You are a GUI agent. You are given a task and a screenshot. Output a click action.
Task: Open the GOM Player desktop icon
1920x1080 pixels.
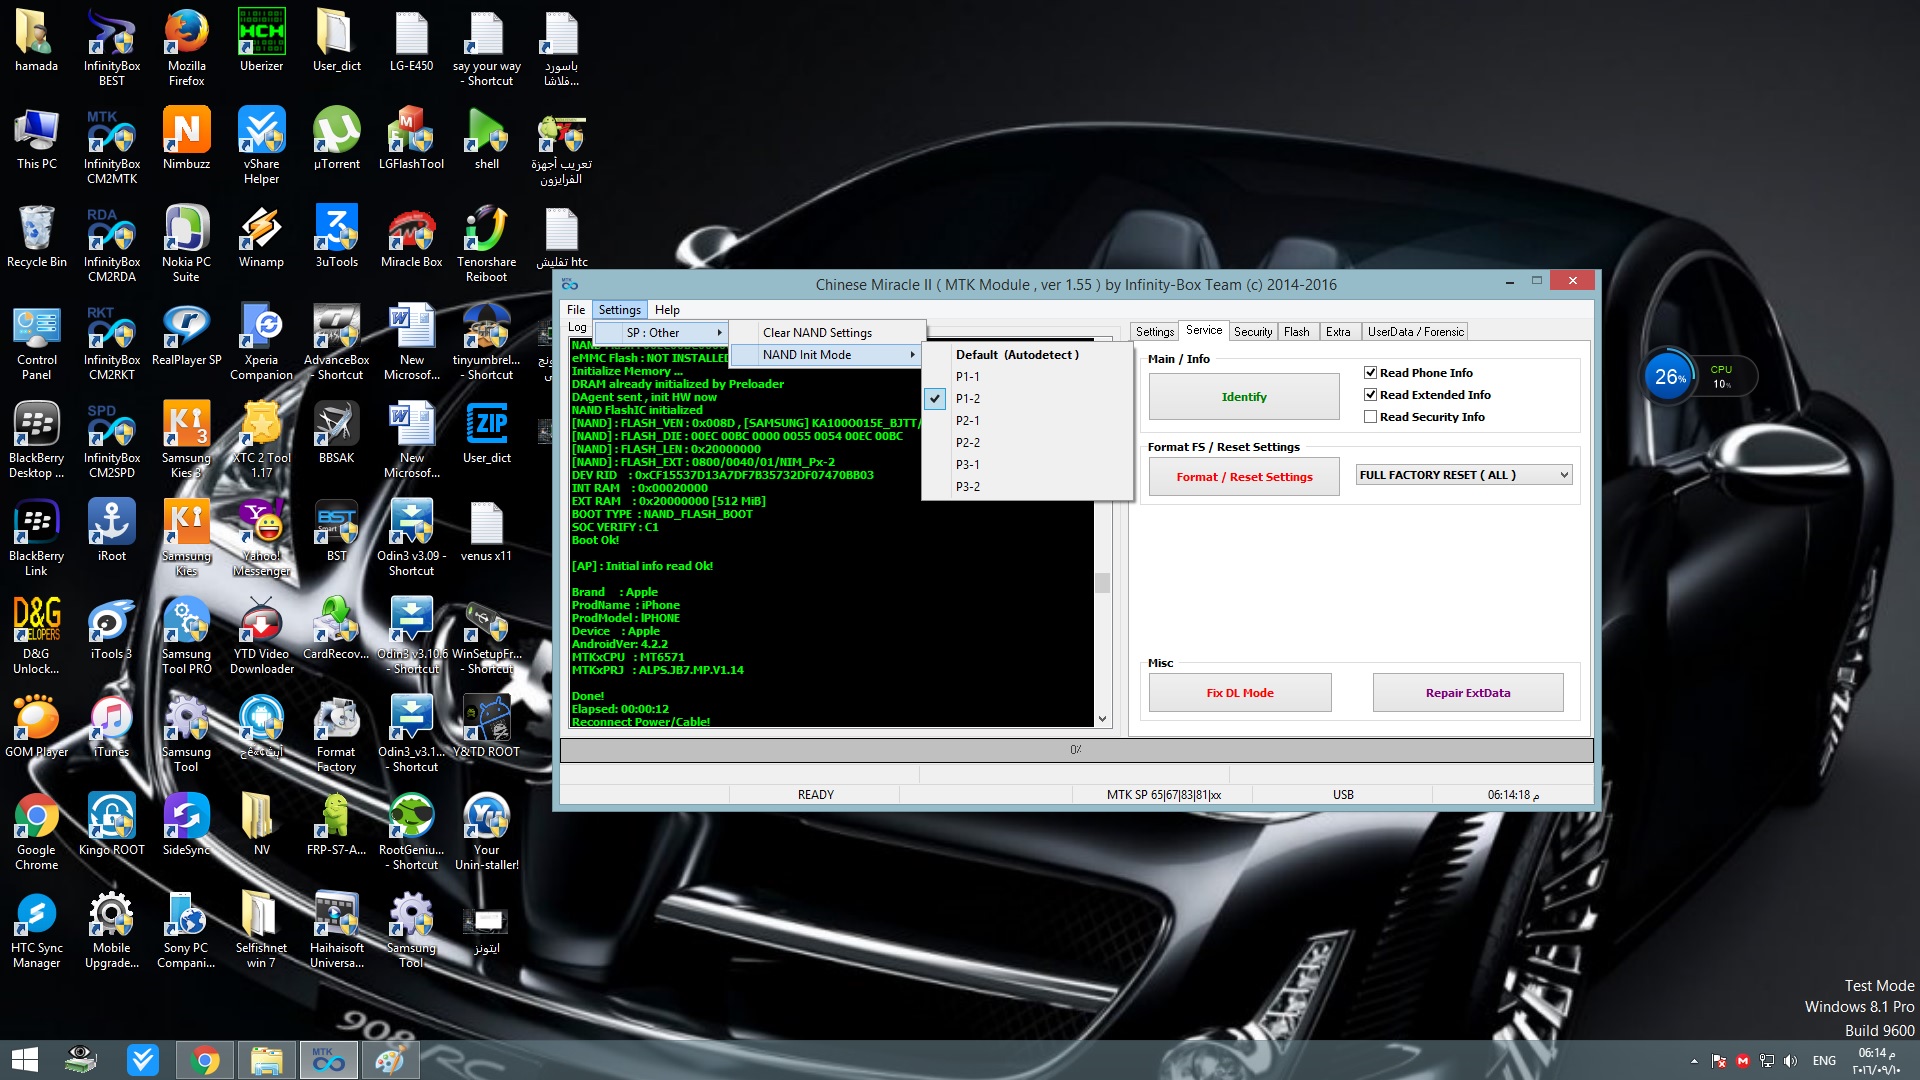(36, 726)
